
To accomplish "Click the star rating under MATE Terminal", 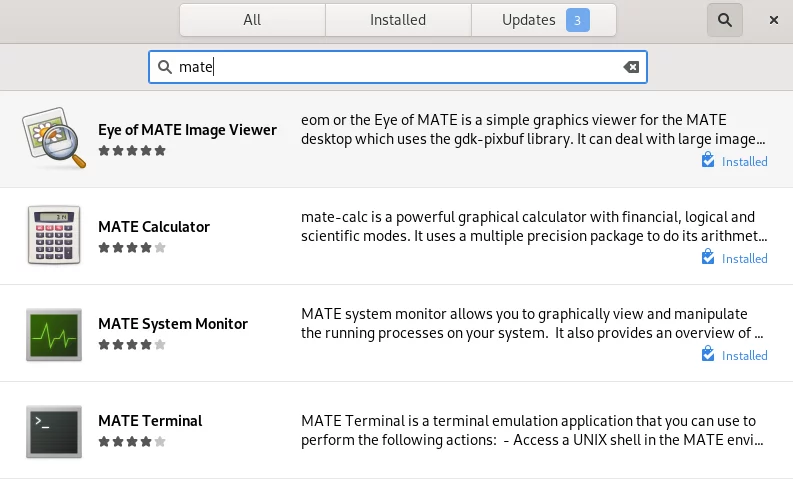I will [132, 442].
